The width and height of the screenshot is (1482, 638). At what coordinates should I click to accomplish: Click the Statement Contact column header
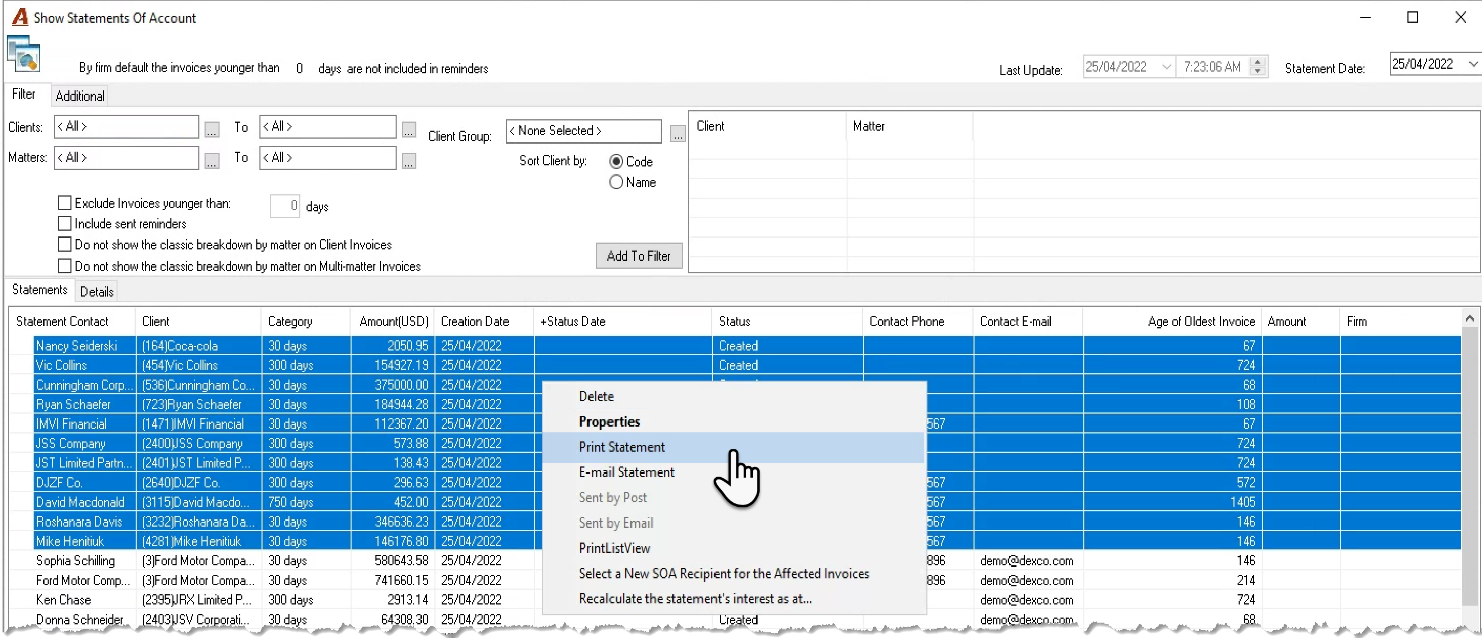point(73,322)
